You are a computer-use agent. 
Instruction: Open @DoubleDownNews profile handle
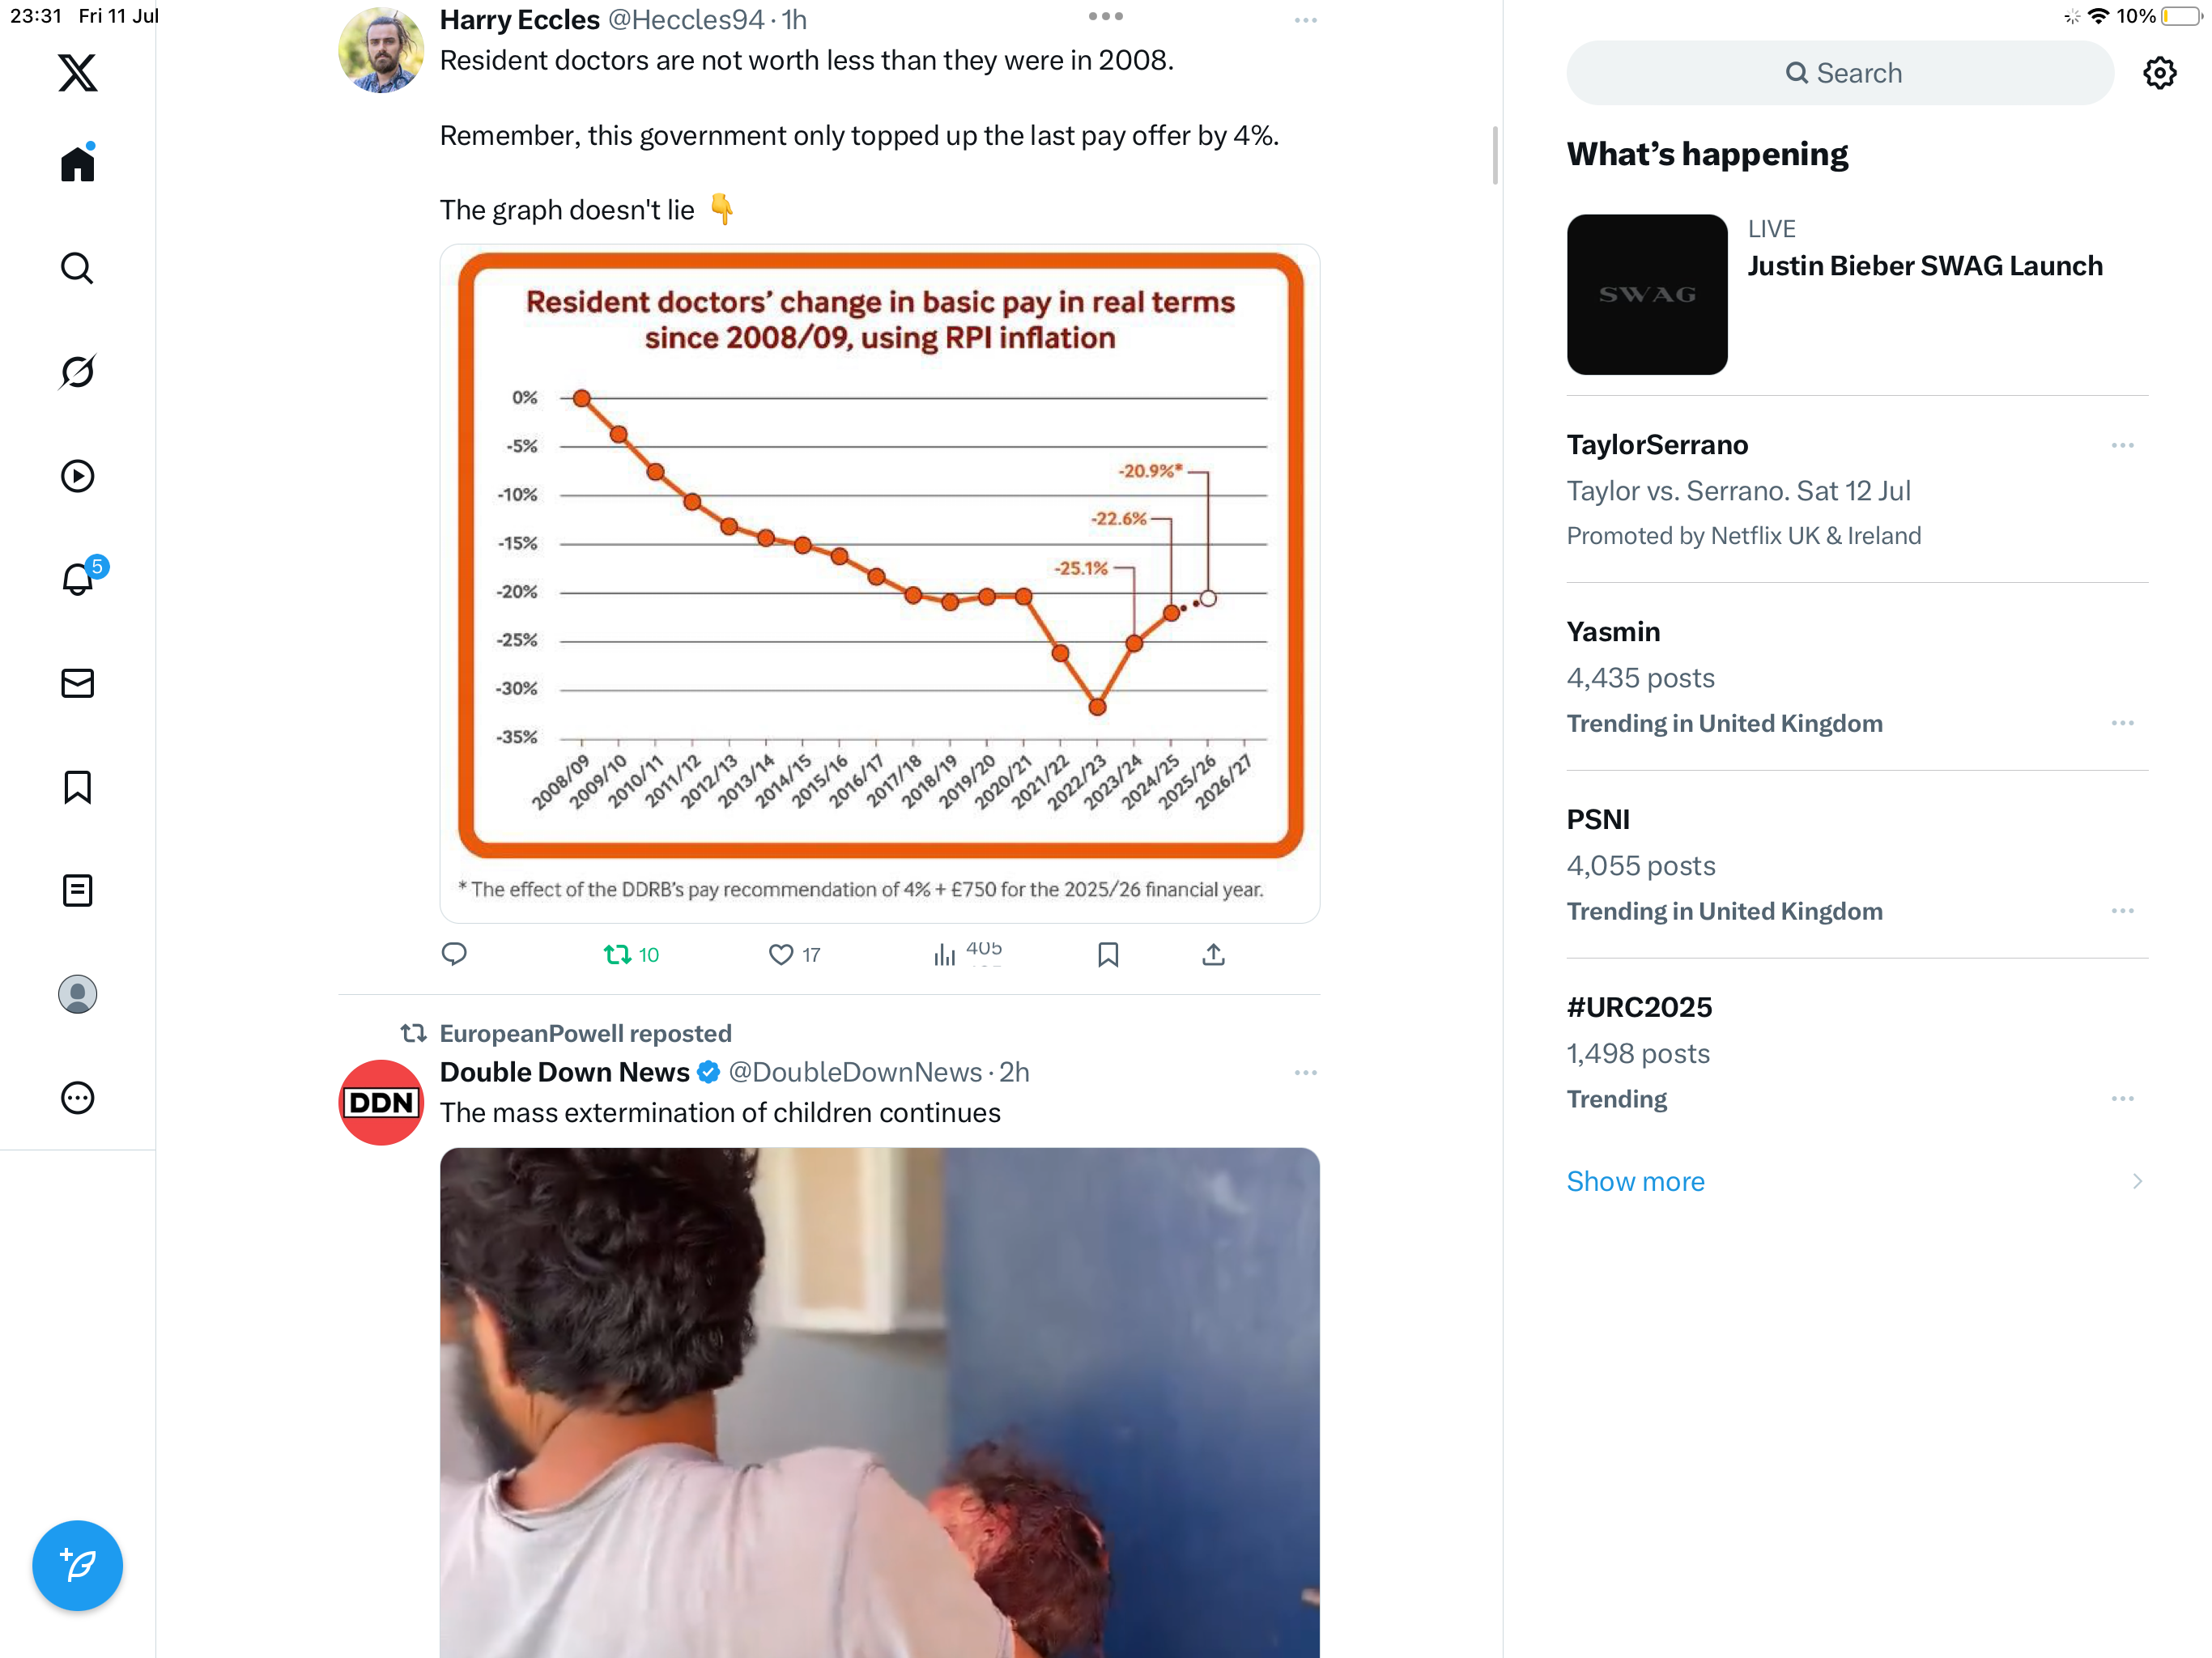coord(855,1072)
